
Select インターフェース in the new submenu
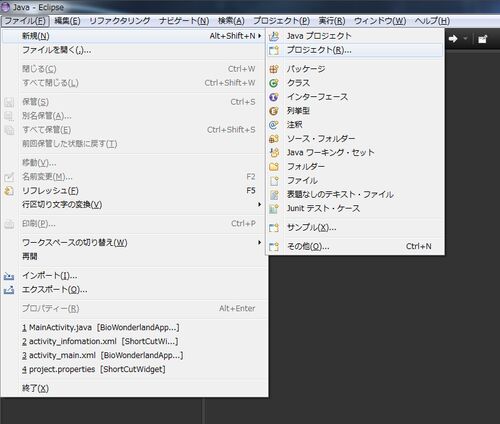coord(355,97)
